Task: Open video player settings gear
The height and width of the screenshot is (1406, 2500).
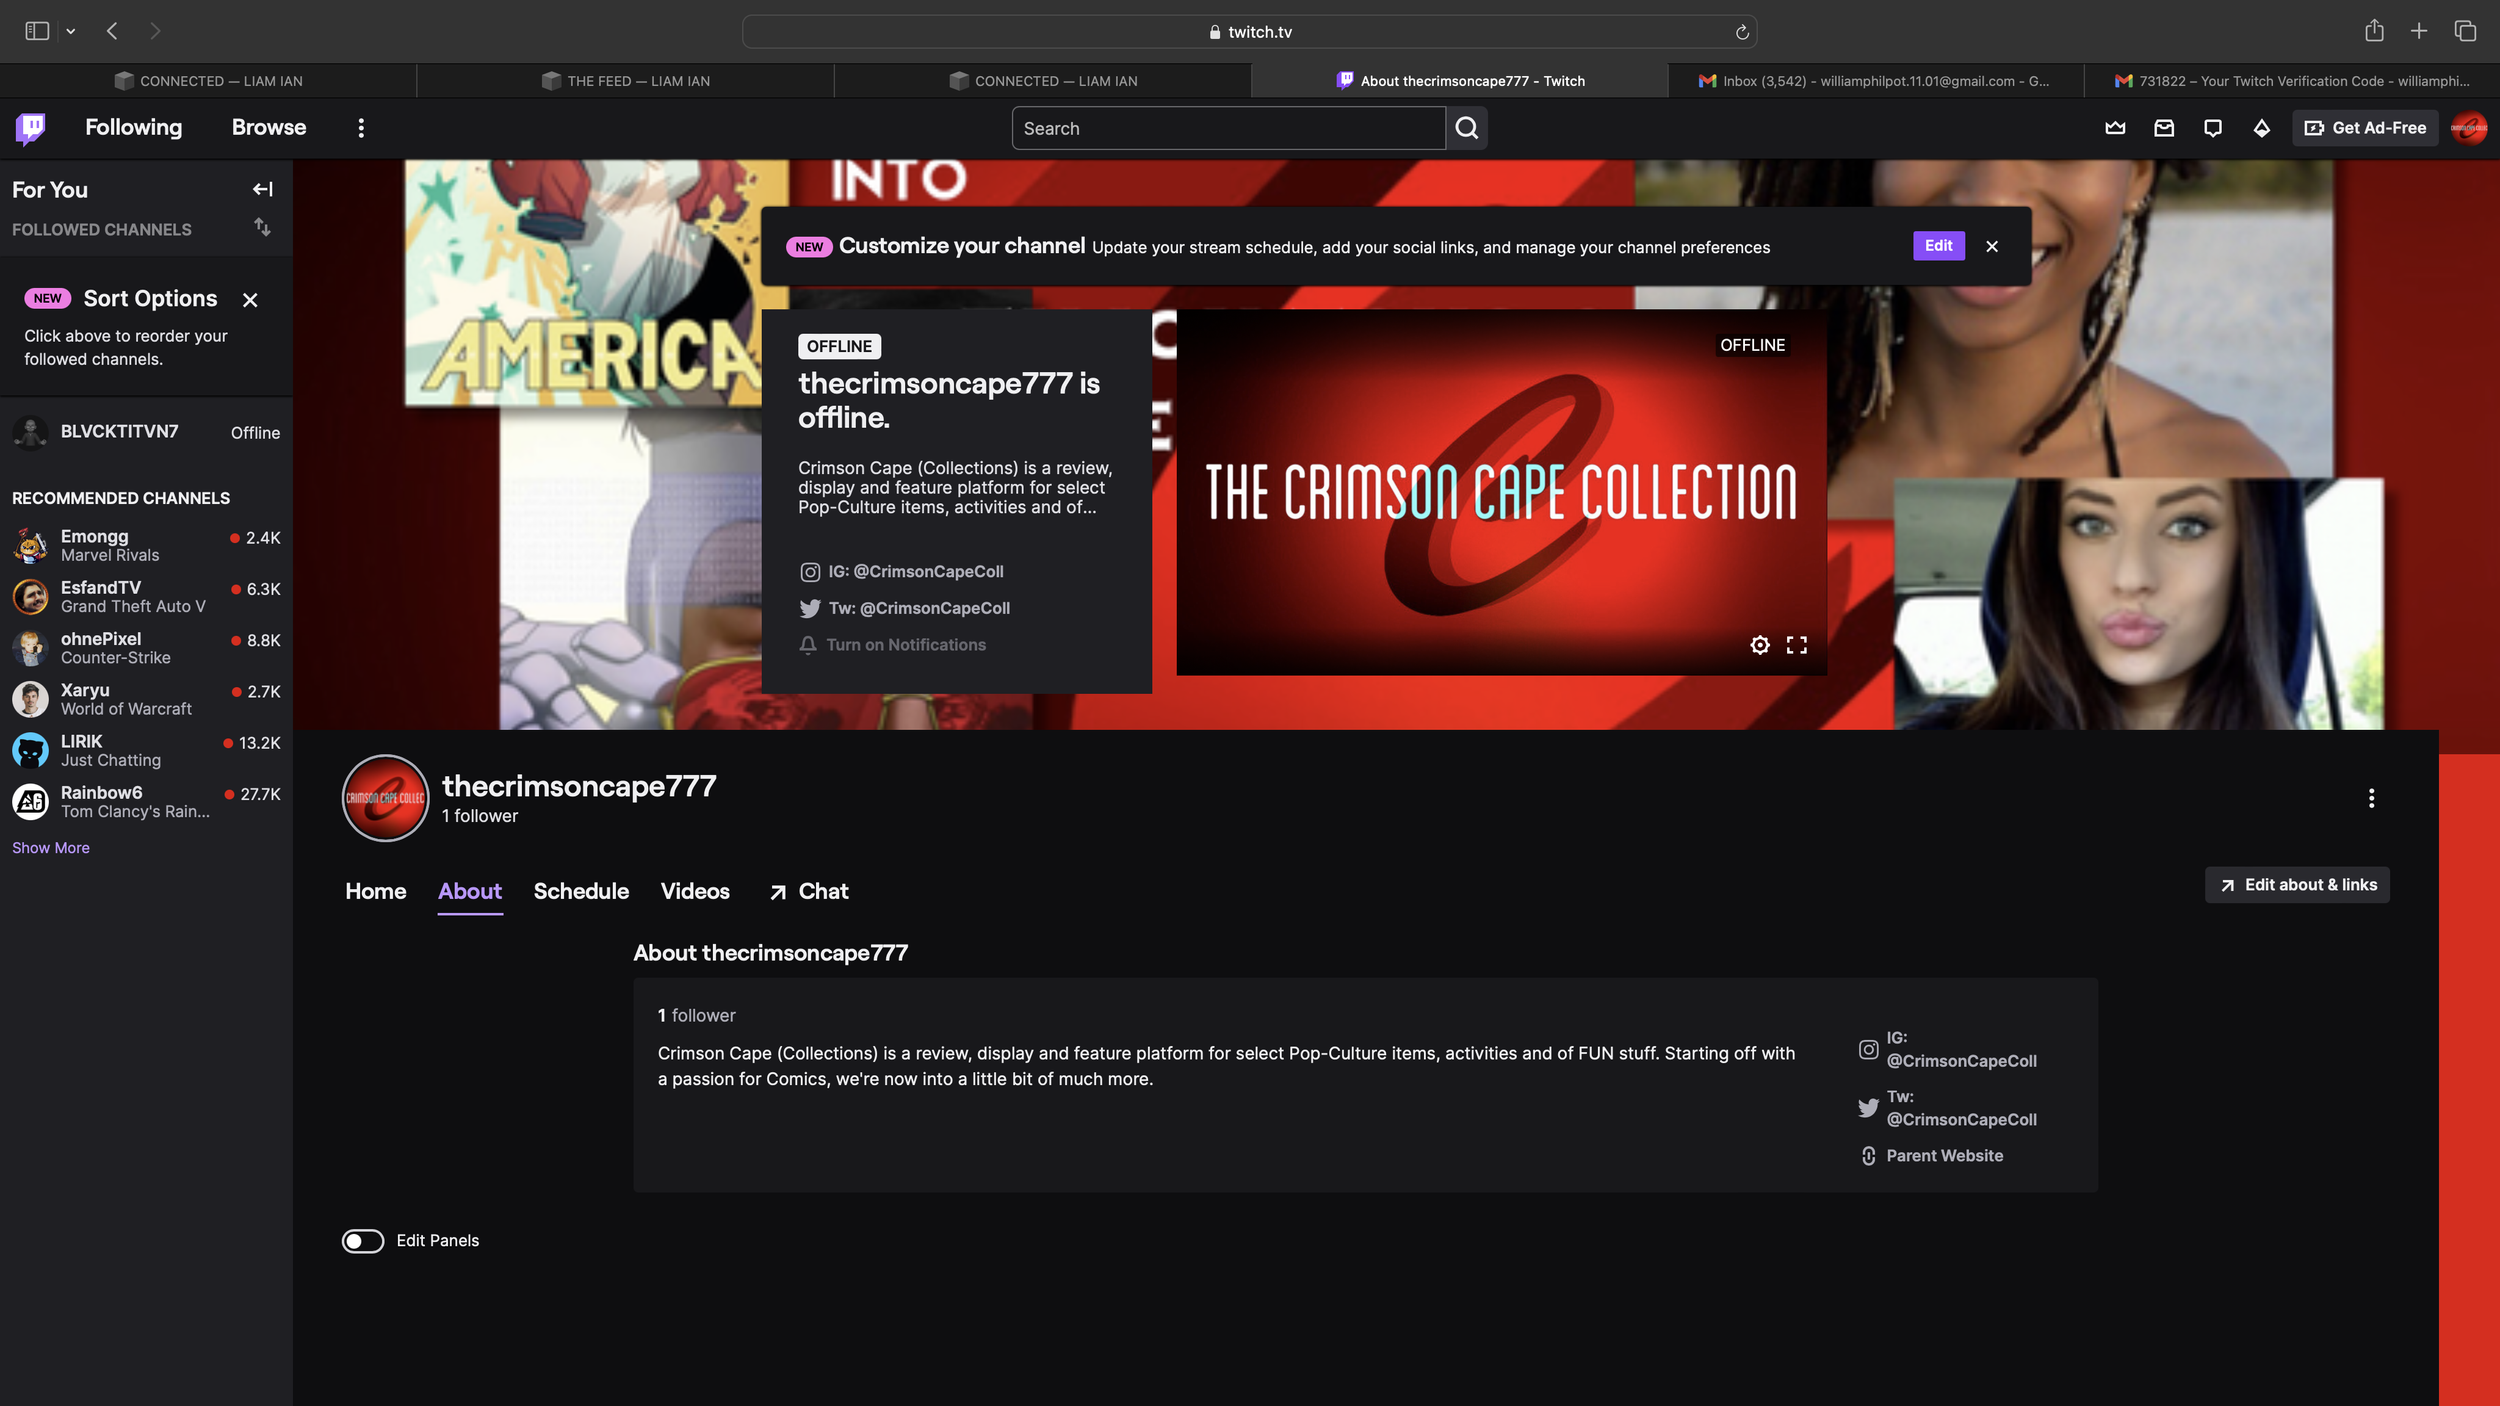Action: tap(1760, 645)
